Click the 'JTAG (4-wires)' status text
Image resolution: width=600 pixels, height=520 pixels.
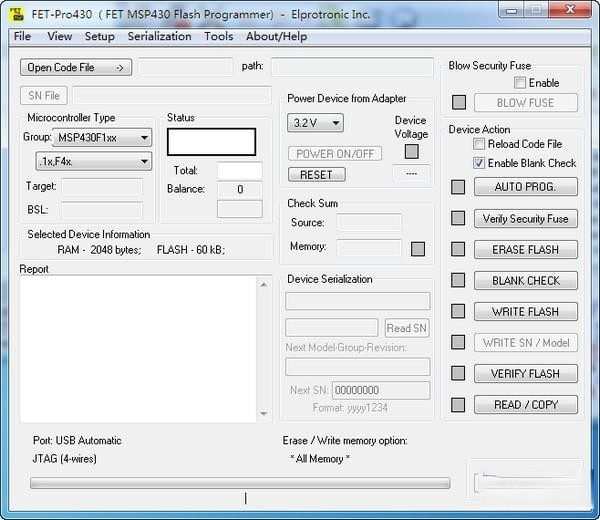[64, 458]
